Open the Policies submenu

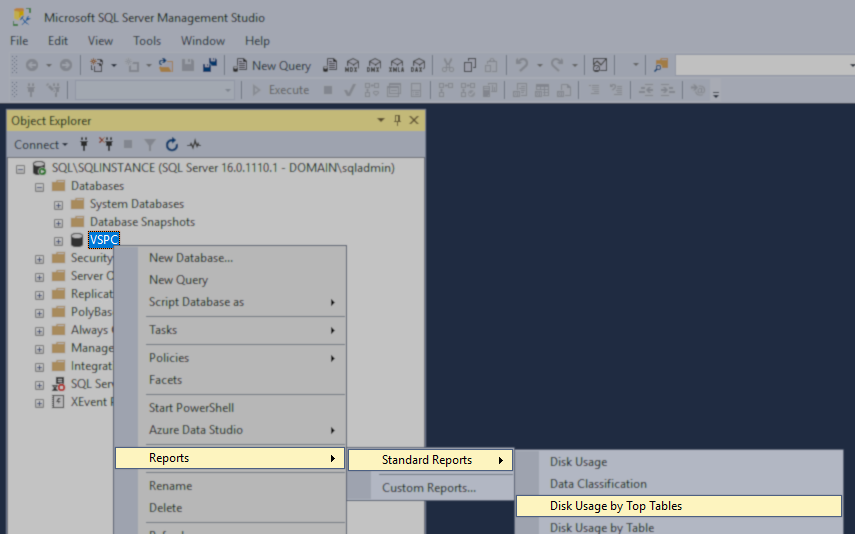230,358
